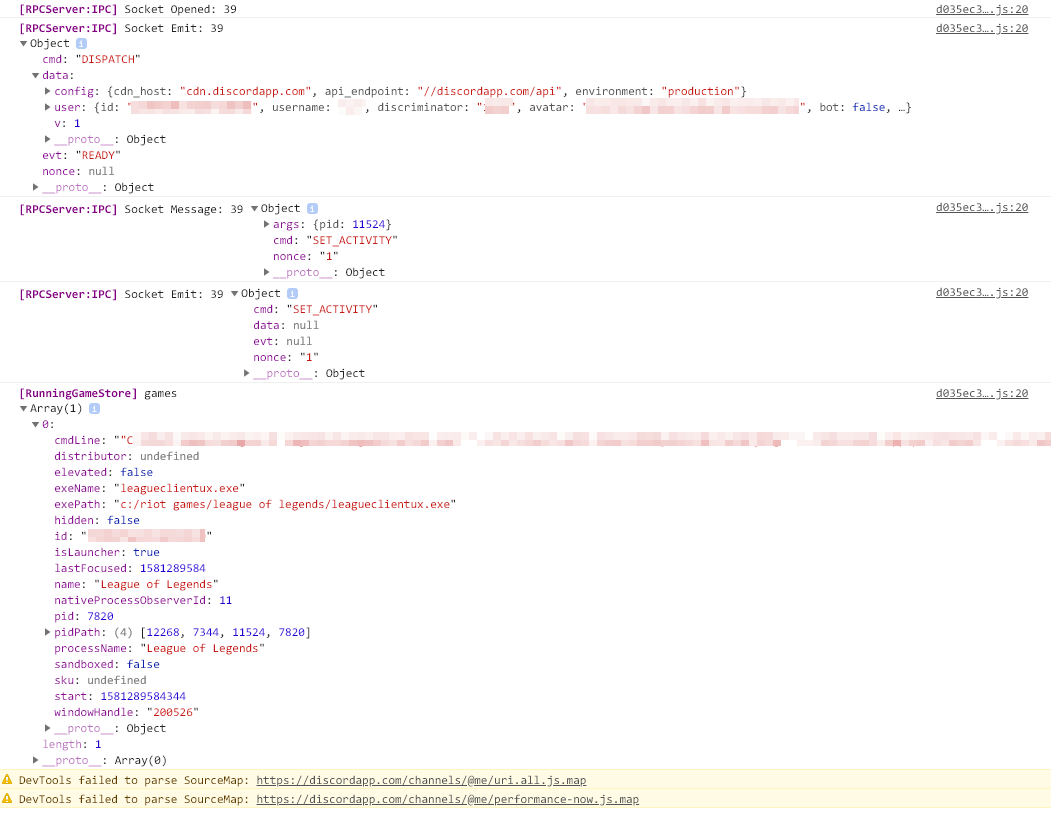This screenshot has height=813, width=1051.
Task: Open the d035ec3.js:20 source link on the RunningGameStore row
Action: point(981,393)
